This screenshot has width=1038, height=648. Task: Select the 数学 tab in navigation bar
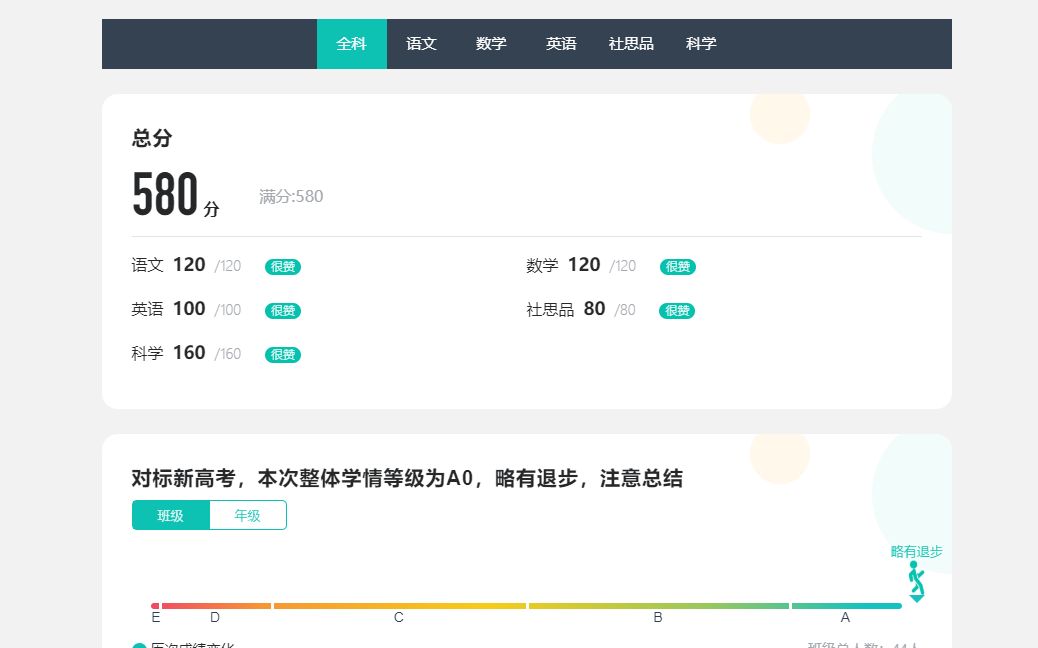pos(491,44)
